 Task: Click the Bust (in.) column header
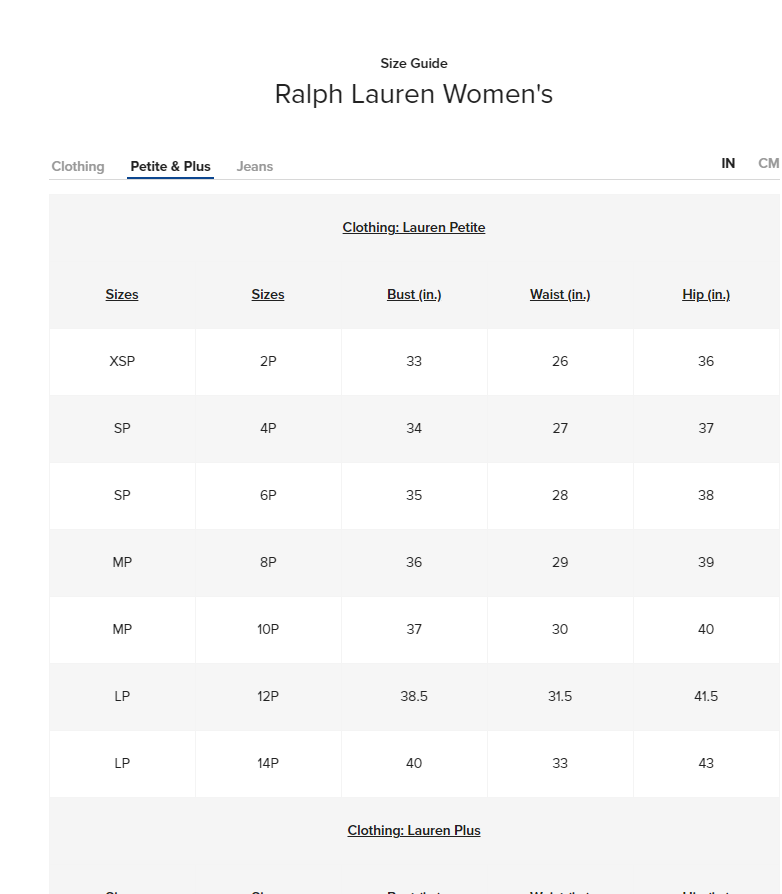[414, 294]
